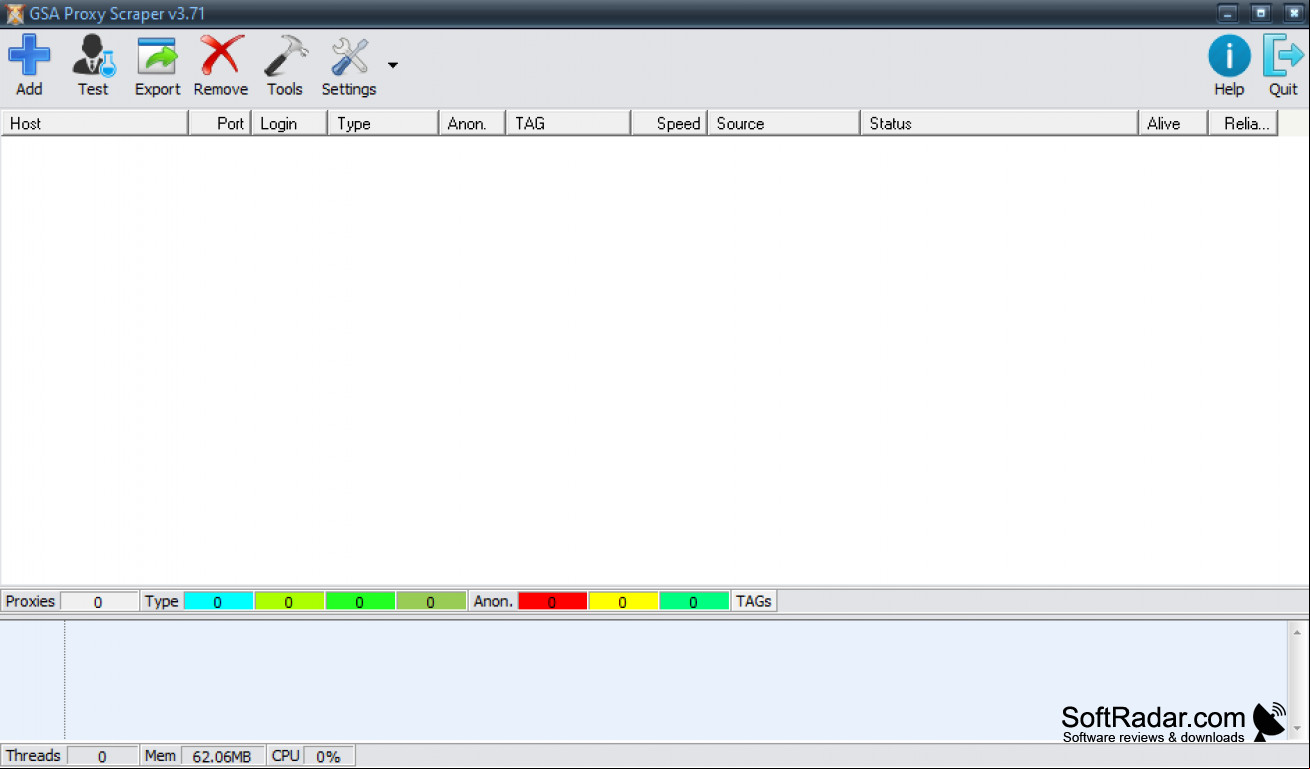Click the yellow Anon. counter box
Image resolution: width=1310 pixels, height=769 pixels.
tap(623, 602)
